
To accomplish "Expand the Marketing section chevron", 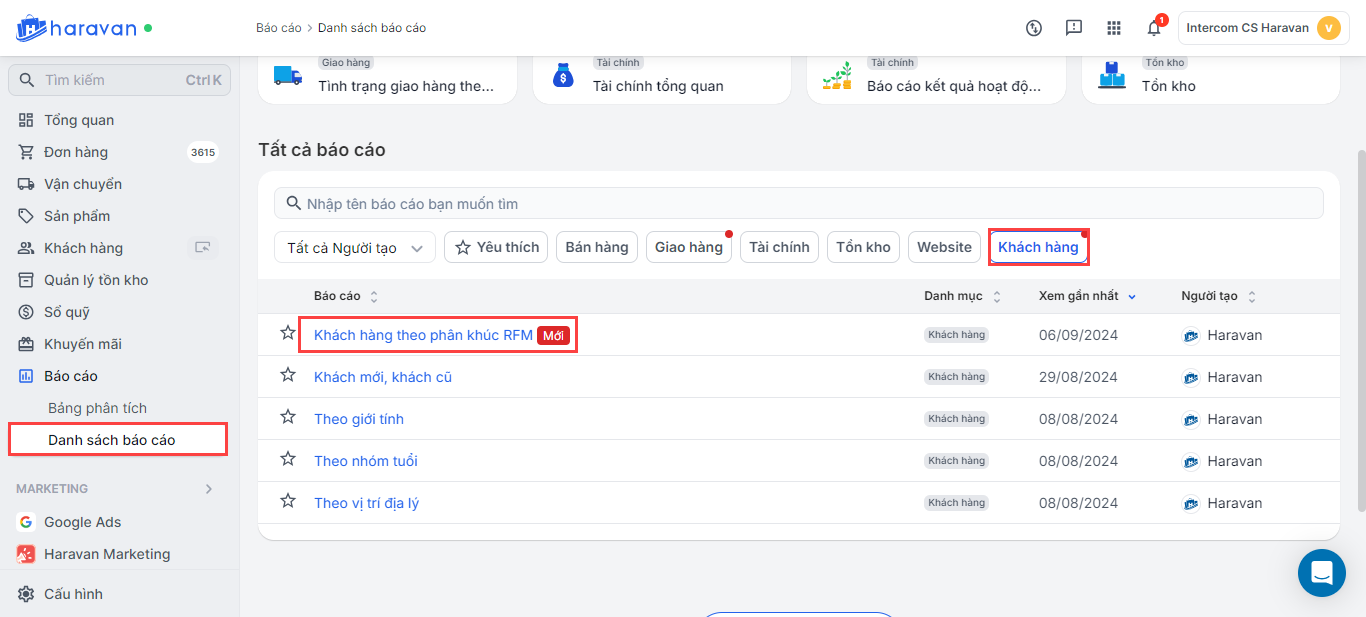I will tap(209, 489).
